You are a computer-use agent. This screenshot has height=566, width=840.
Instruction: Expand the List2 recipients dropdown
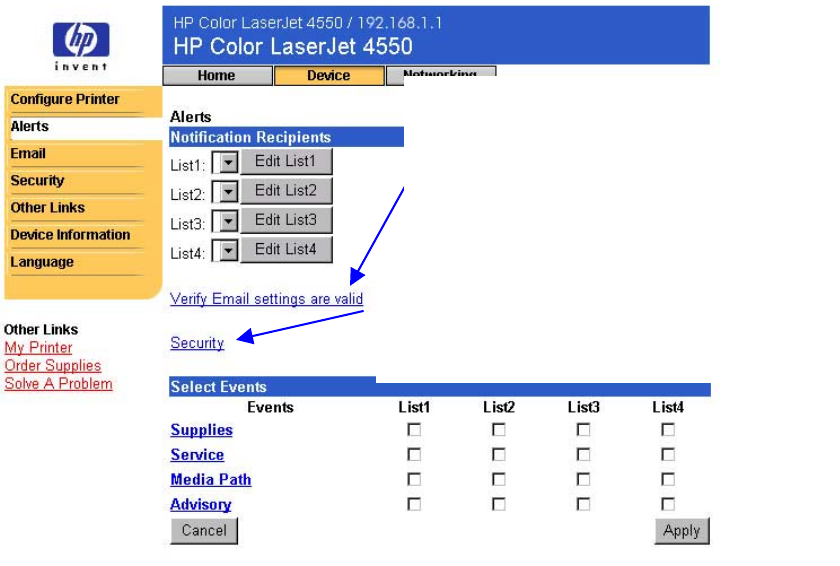(x=225, y=192)
